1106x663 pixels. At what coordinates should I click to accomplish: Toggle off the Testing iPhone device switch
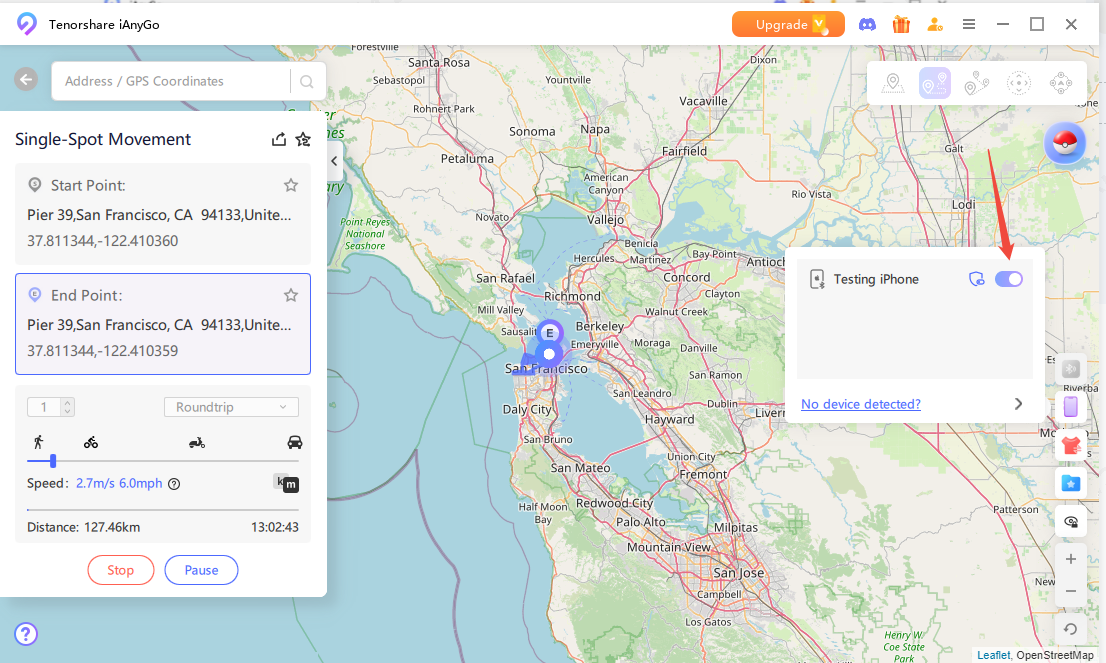point(1009,279)
